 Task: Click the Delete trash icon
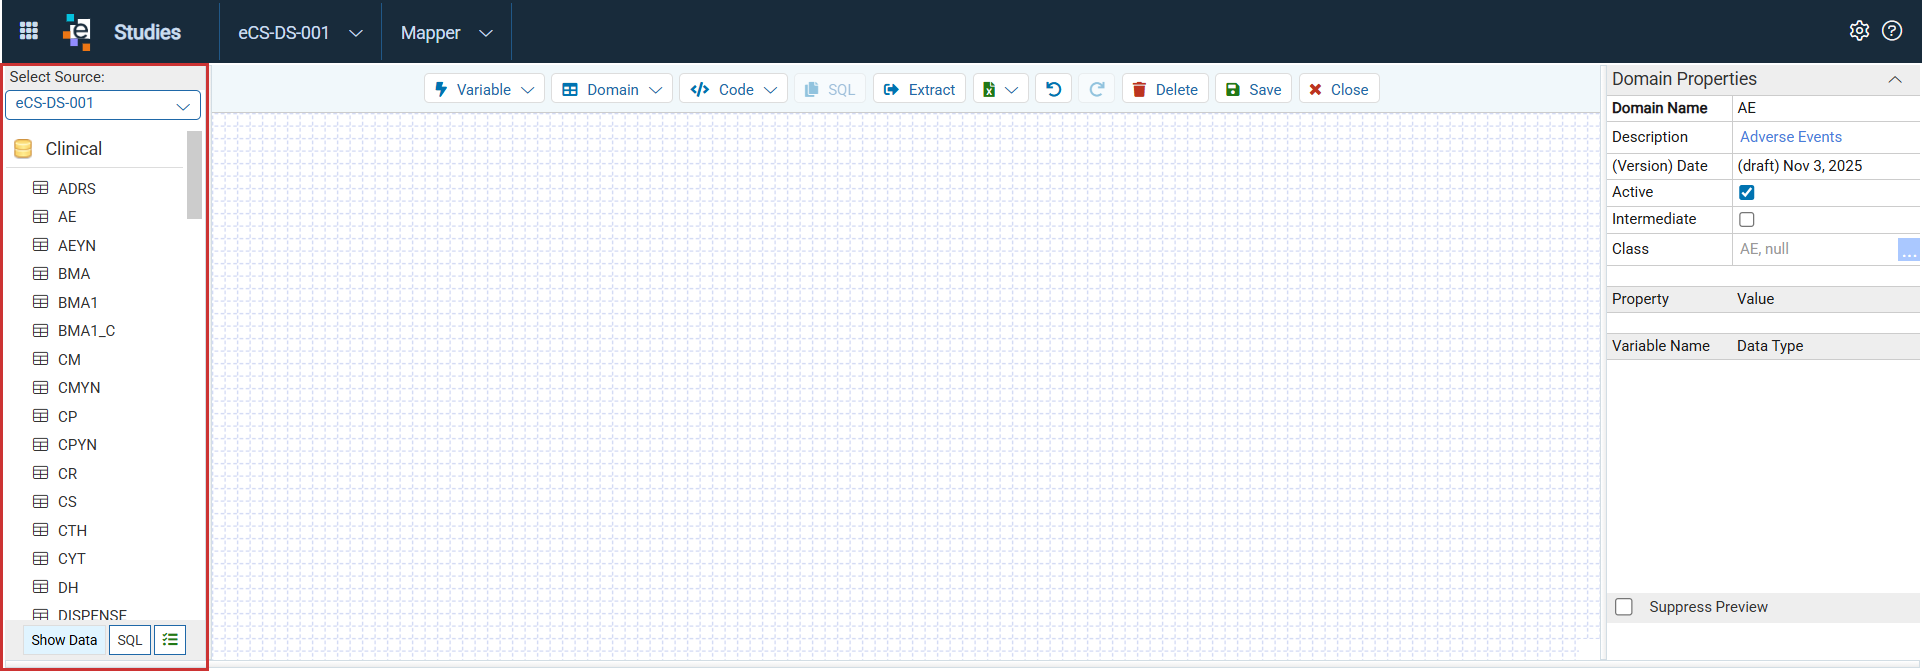point(1139,90)
